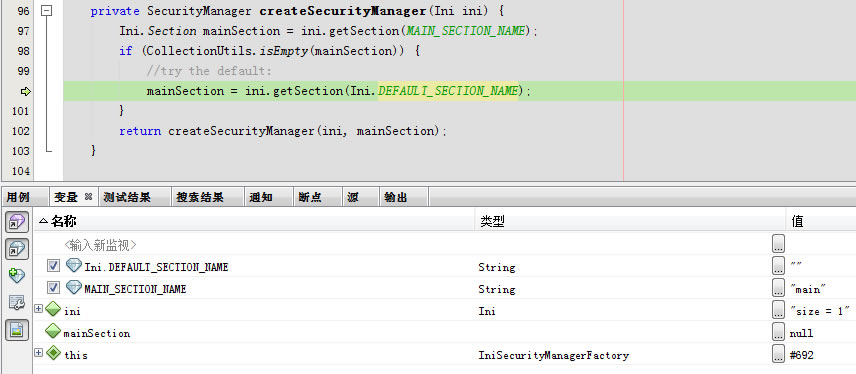Collapse the createSecurityManager method fold
The image size is (856, 374).
(x=47, y=10)
